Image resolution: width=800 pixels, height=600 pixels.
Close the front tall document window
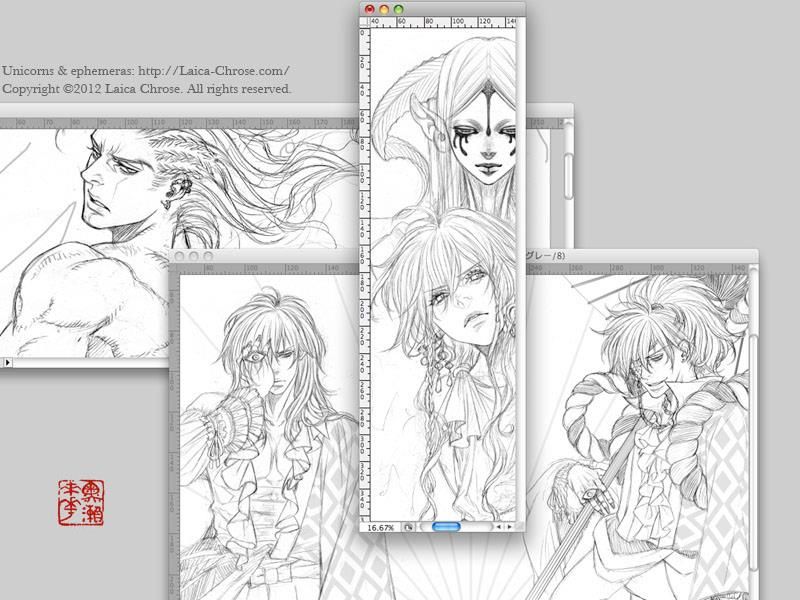[369, 9]
